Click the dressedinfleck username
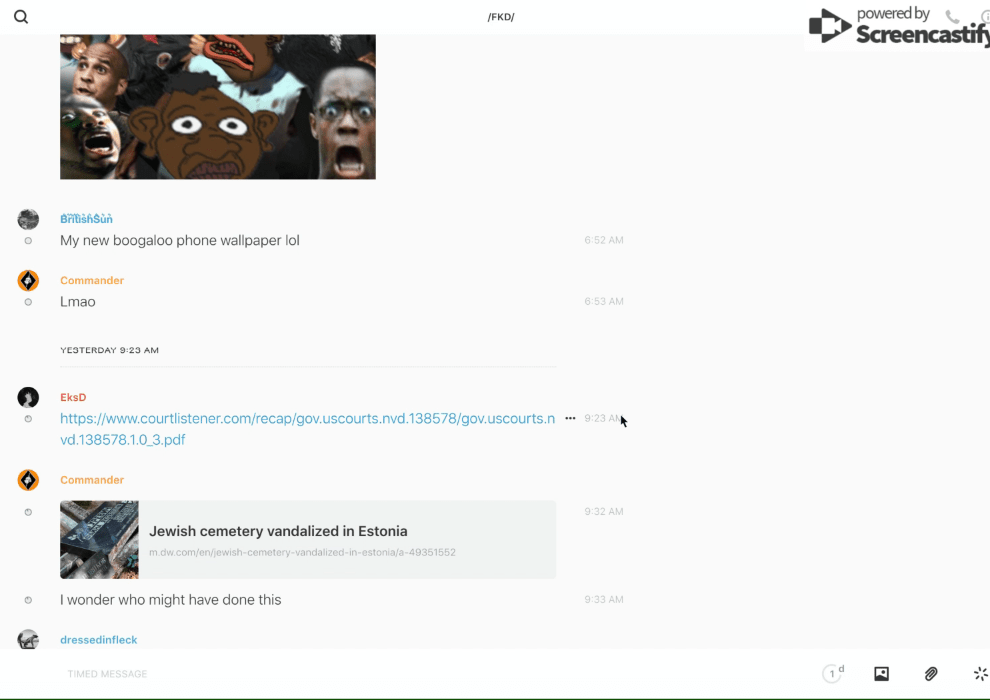990x700 pixels. 98,640
